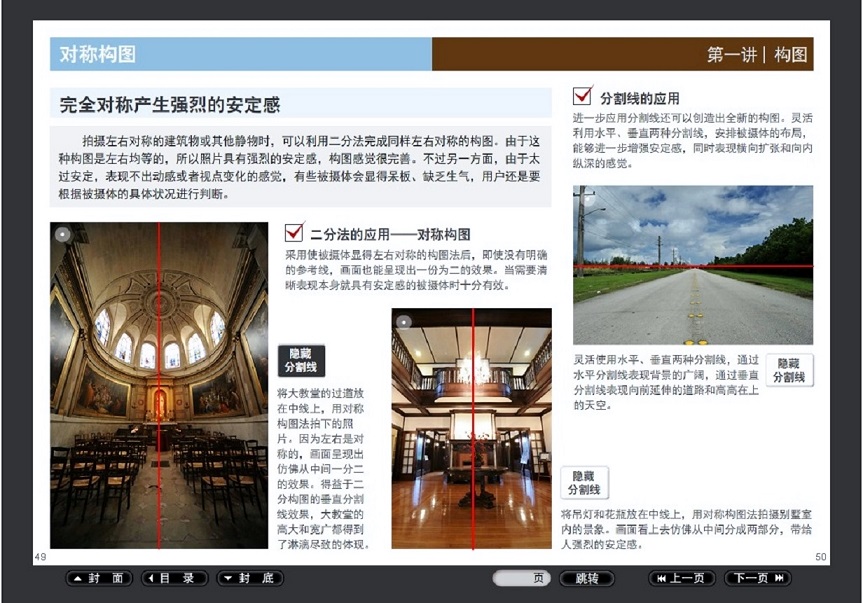Viewport: 863px width, 603px height.
Task: Open the cathedral interior photo
Action: pos(159,385)
